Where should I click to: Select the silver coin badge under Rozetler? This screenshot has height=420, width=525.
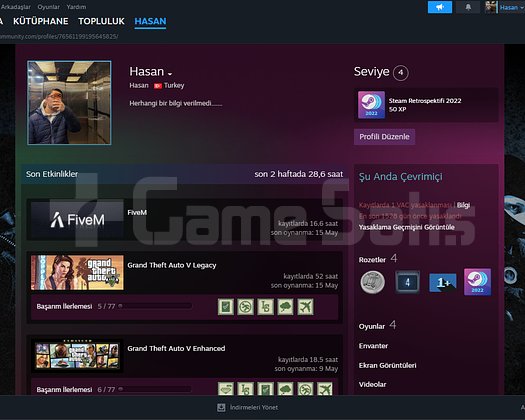click(373, 282)
